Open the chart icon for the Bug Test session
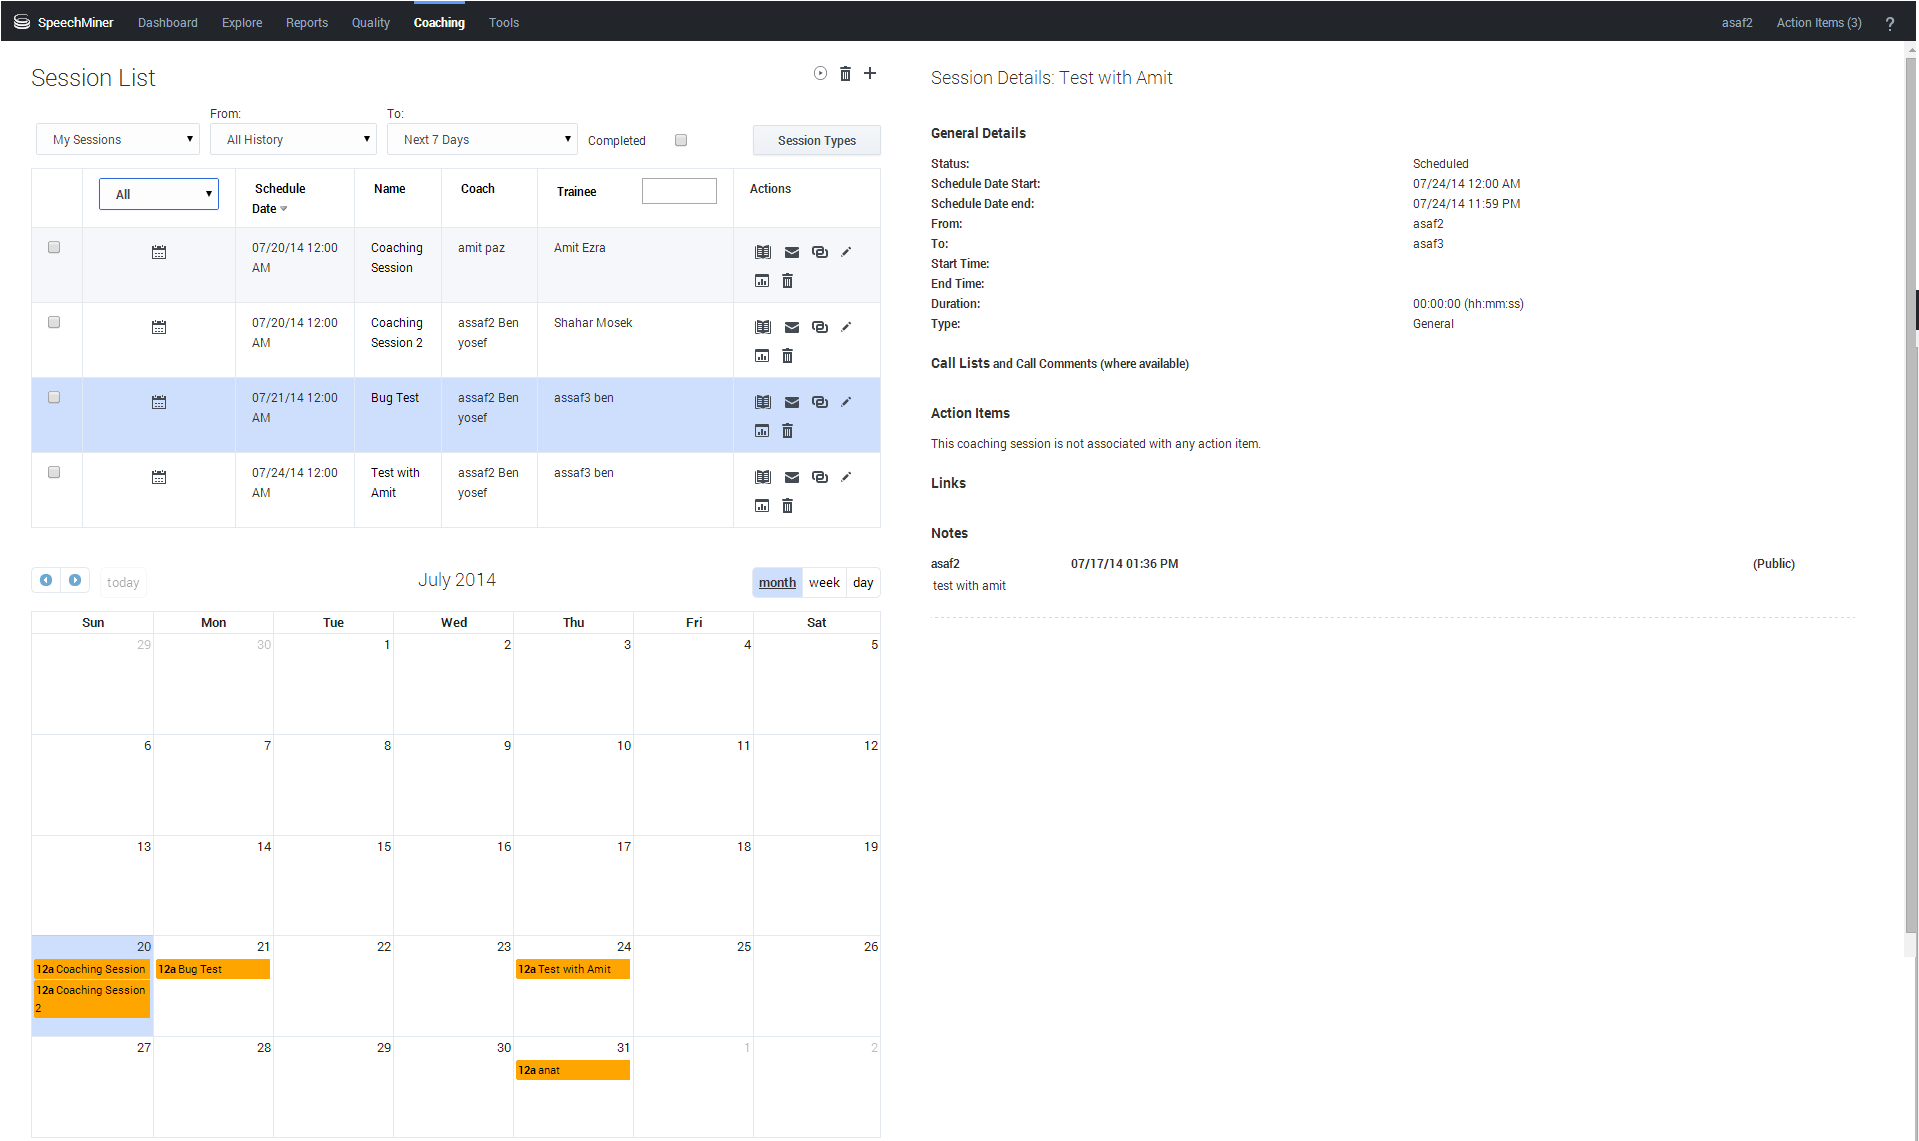The height and width of the screenshot is (1141, 1919). tap(762, 431)
